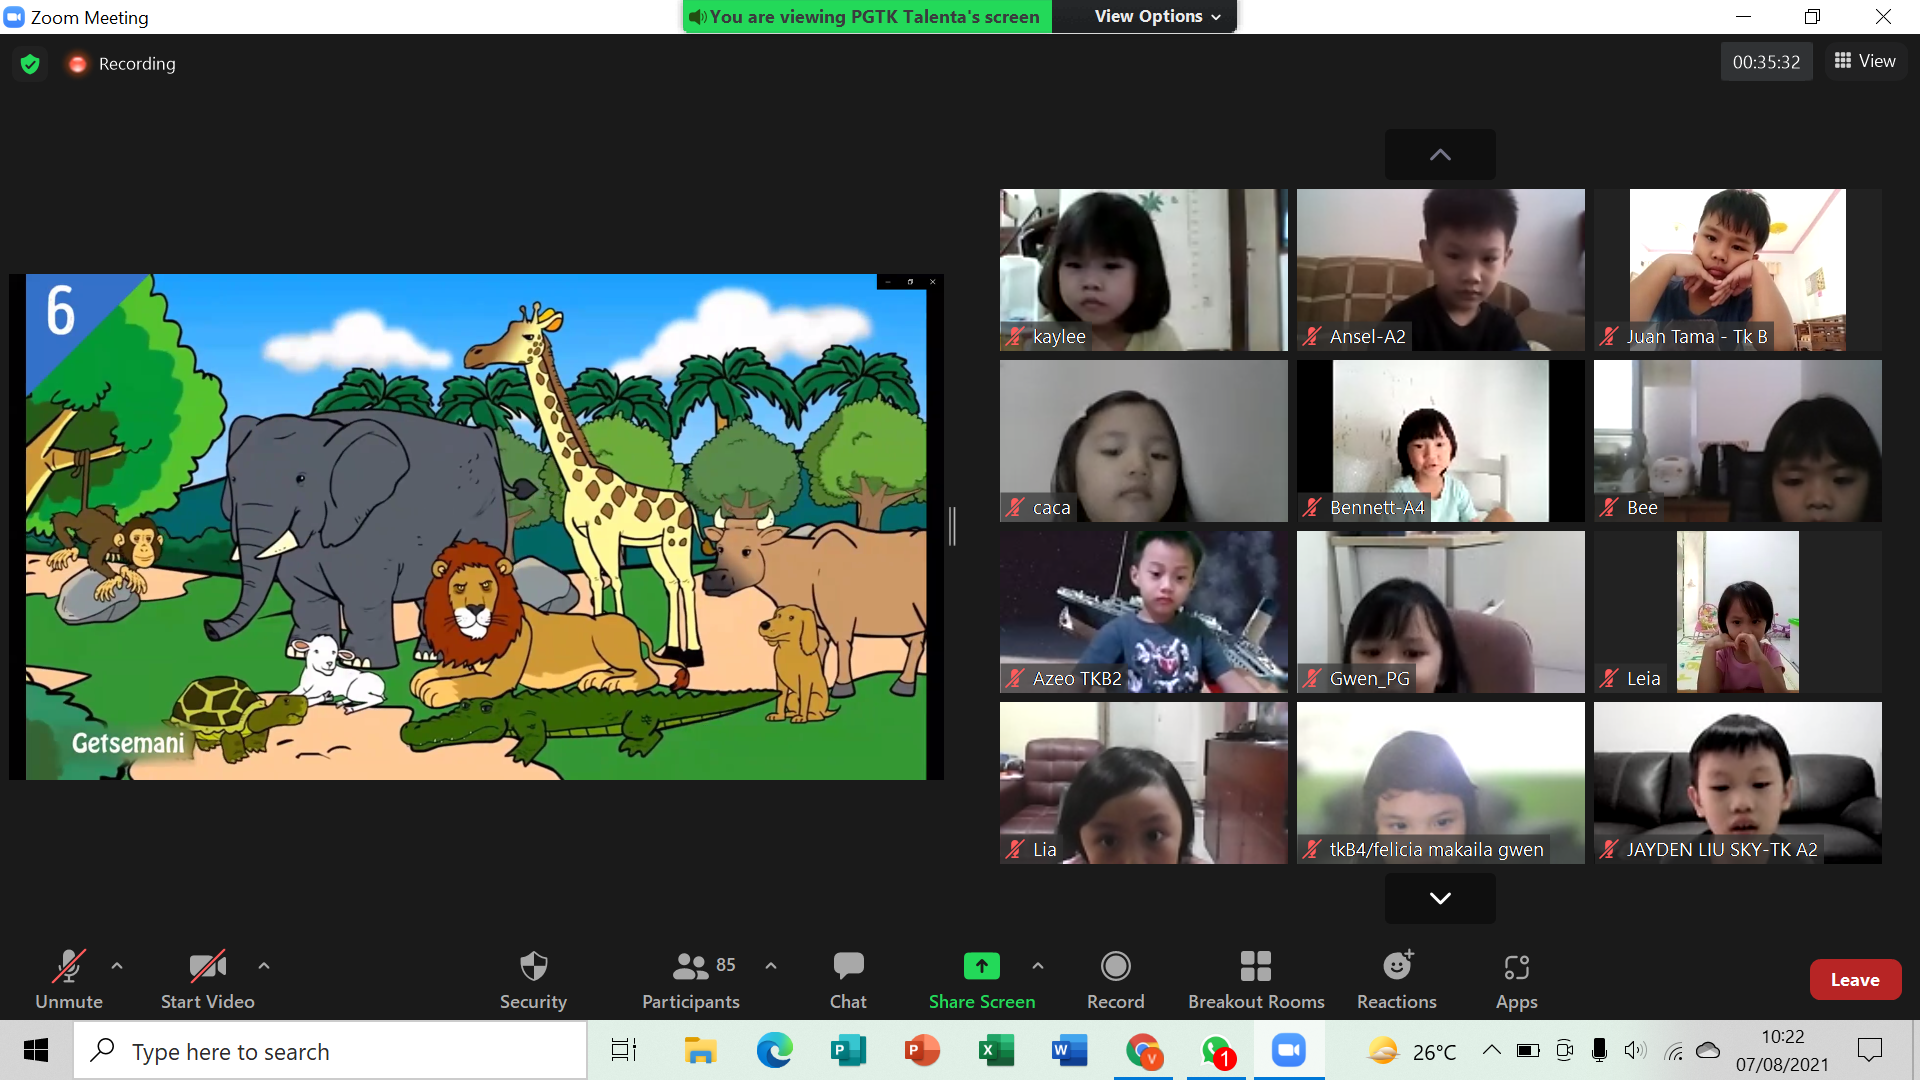The width and height of the screenshot is (1920, 1080).
Task: Open Word from taskbar
Action: (1069, 1051)
